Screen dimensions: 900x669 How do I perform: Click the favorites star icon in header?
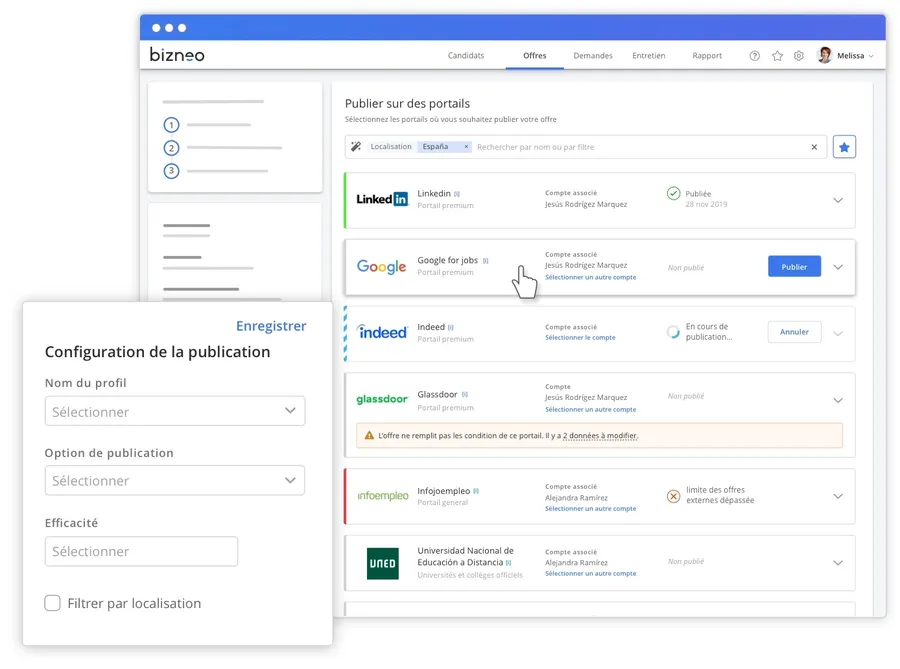[777, 56]
